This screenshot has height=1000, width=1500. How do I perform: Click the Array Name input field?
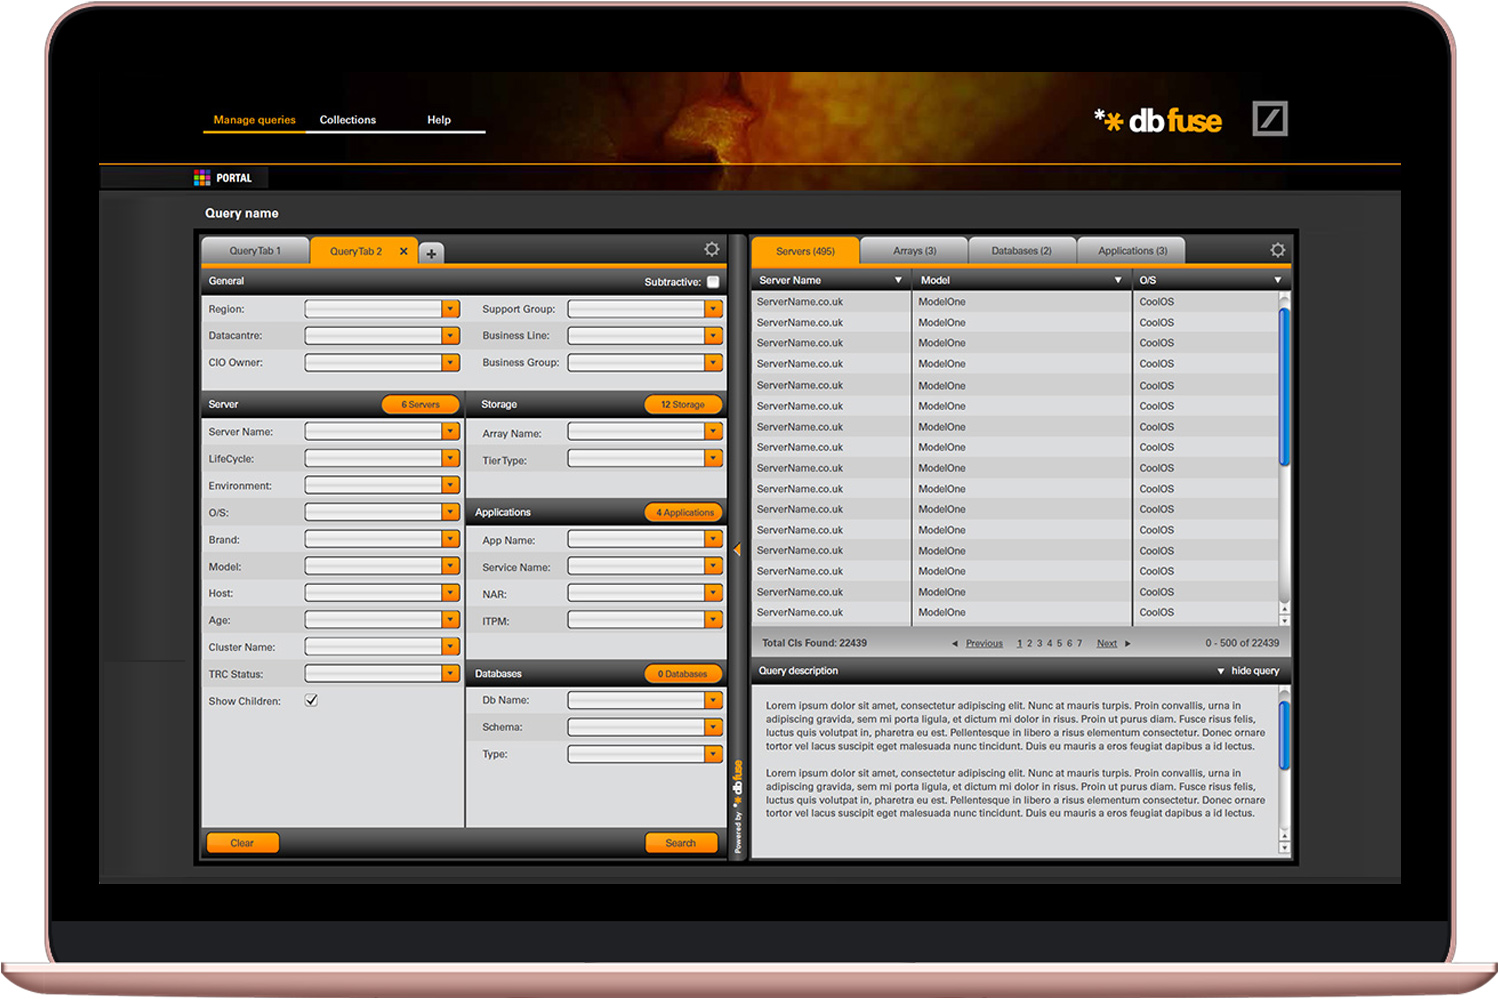tap(637, 431)
